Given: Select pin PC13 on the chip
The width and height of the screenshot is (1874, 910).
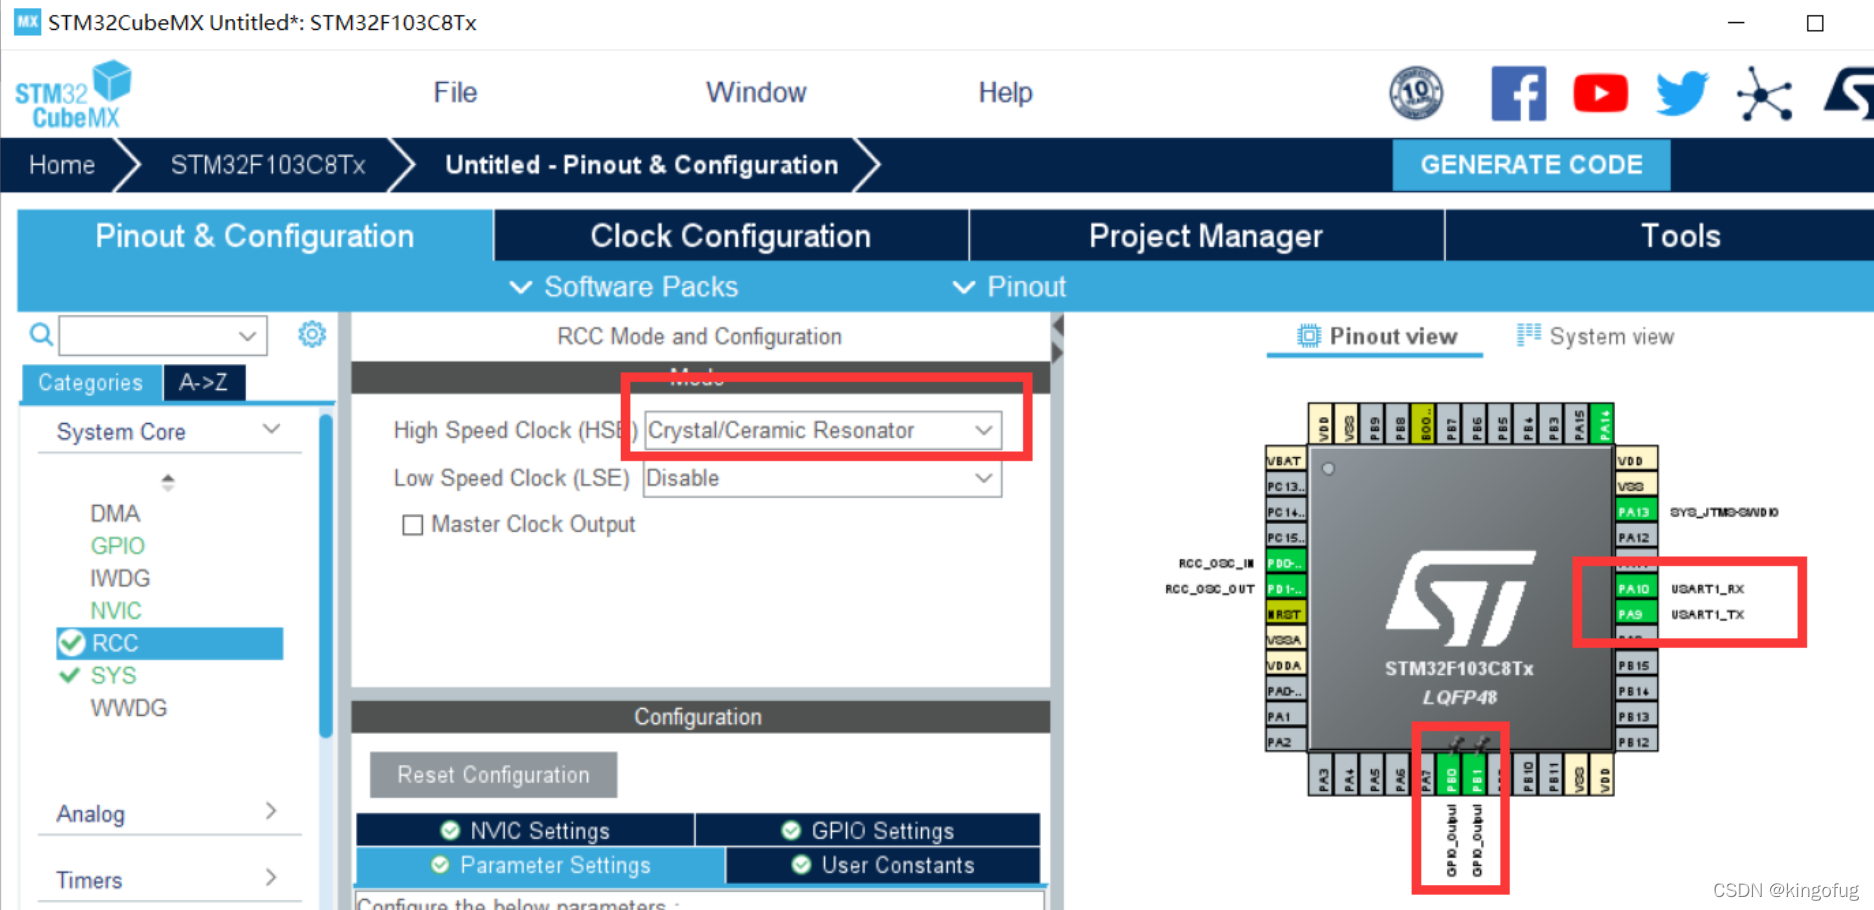Looking at the screenshot, I should [1286, 486].
